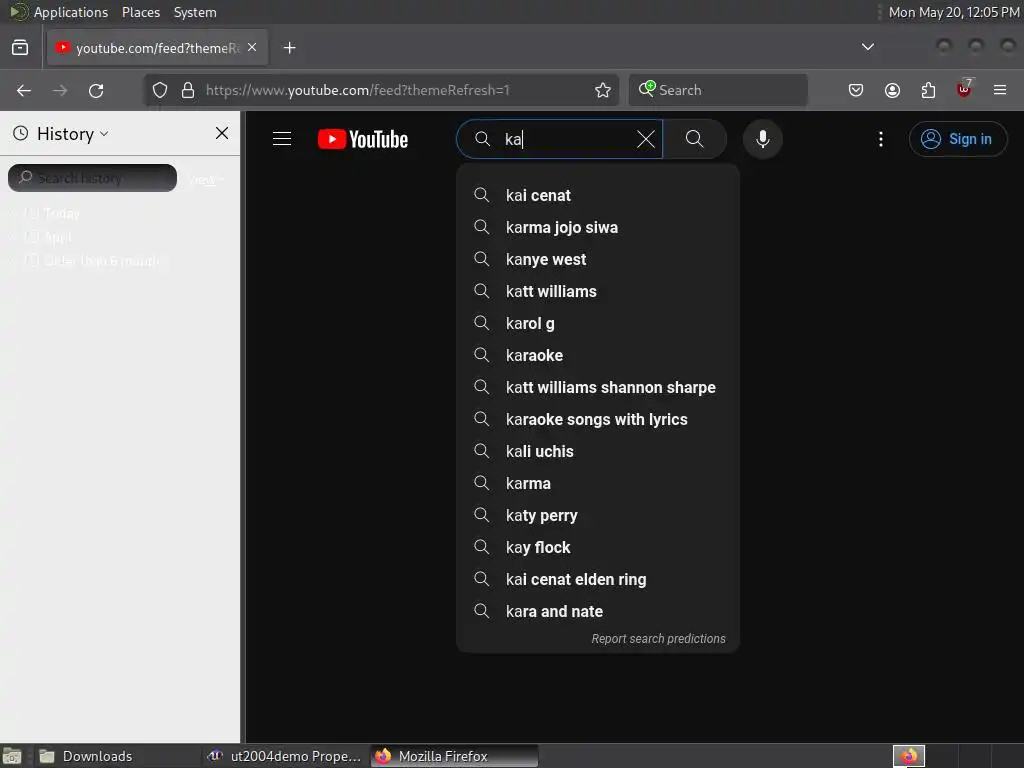Reload the current page
This screenshot has height=768, width=1024.
pyautogui.click(x=96, y=90)
